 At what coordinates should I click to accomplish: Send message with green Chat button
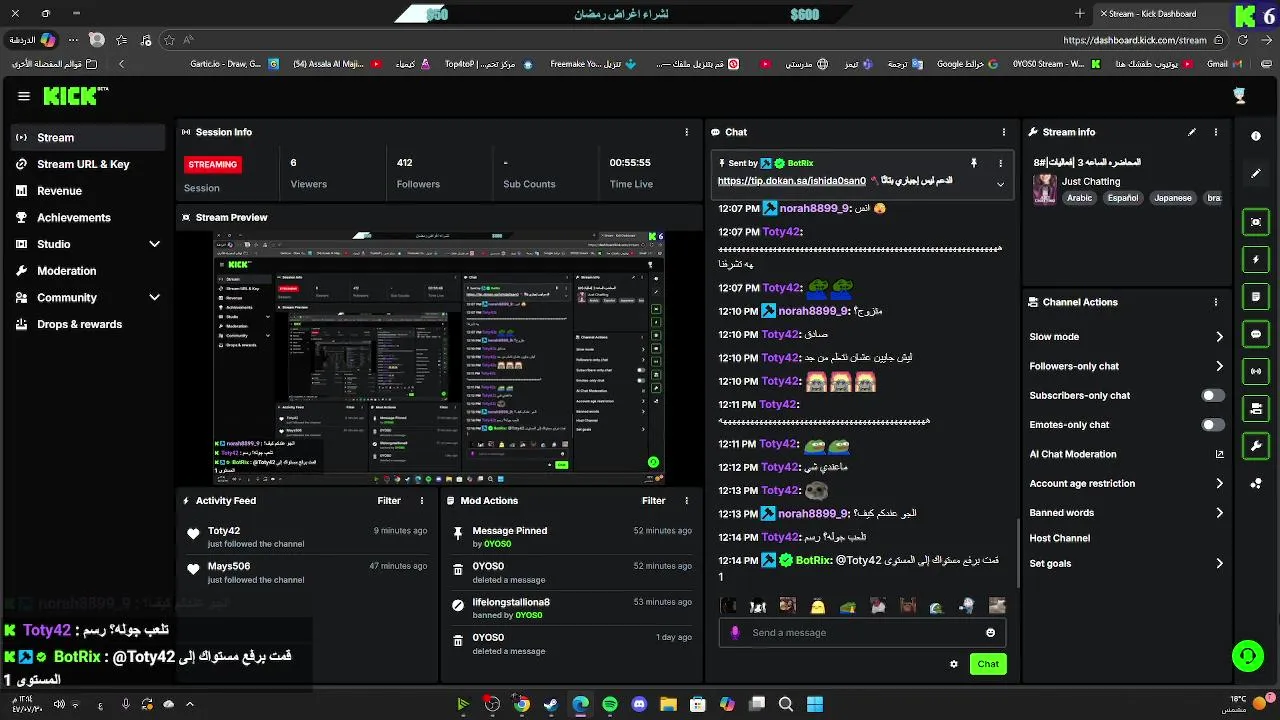988,664
